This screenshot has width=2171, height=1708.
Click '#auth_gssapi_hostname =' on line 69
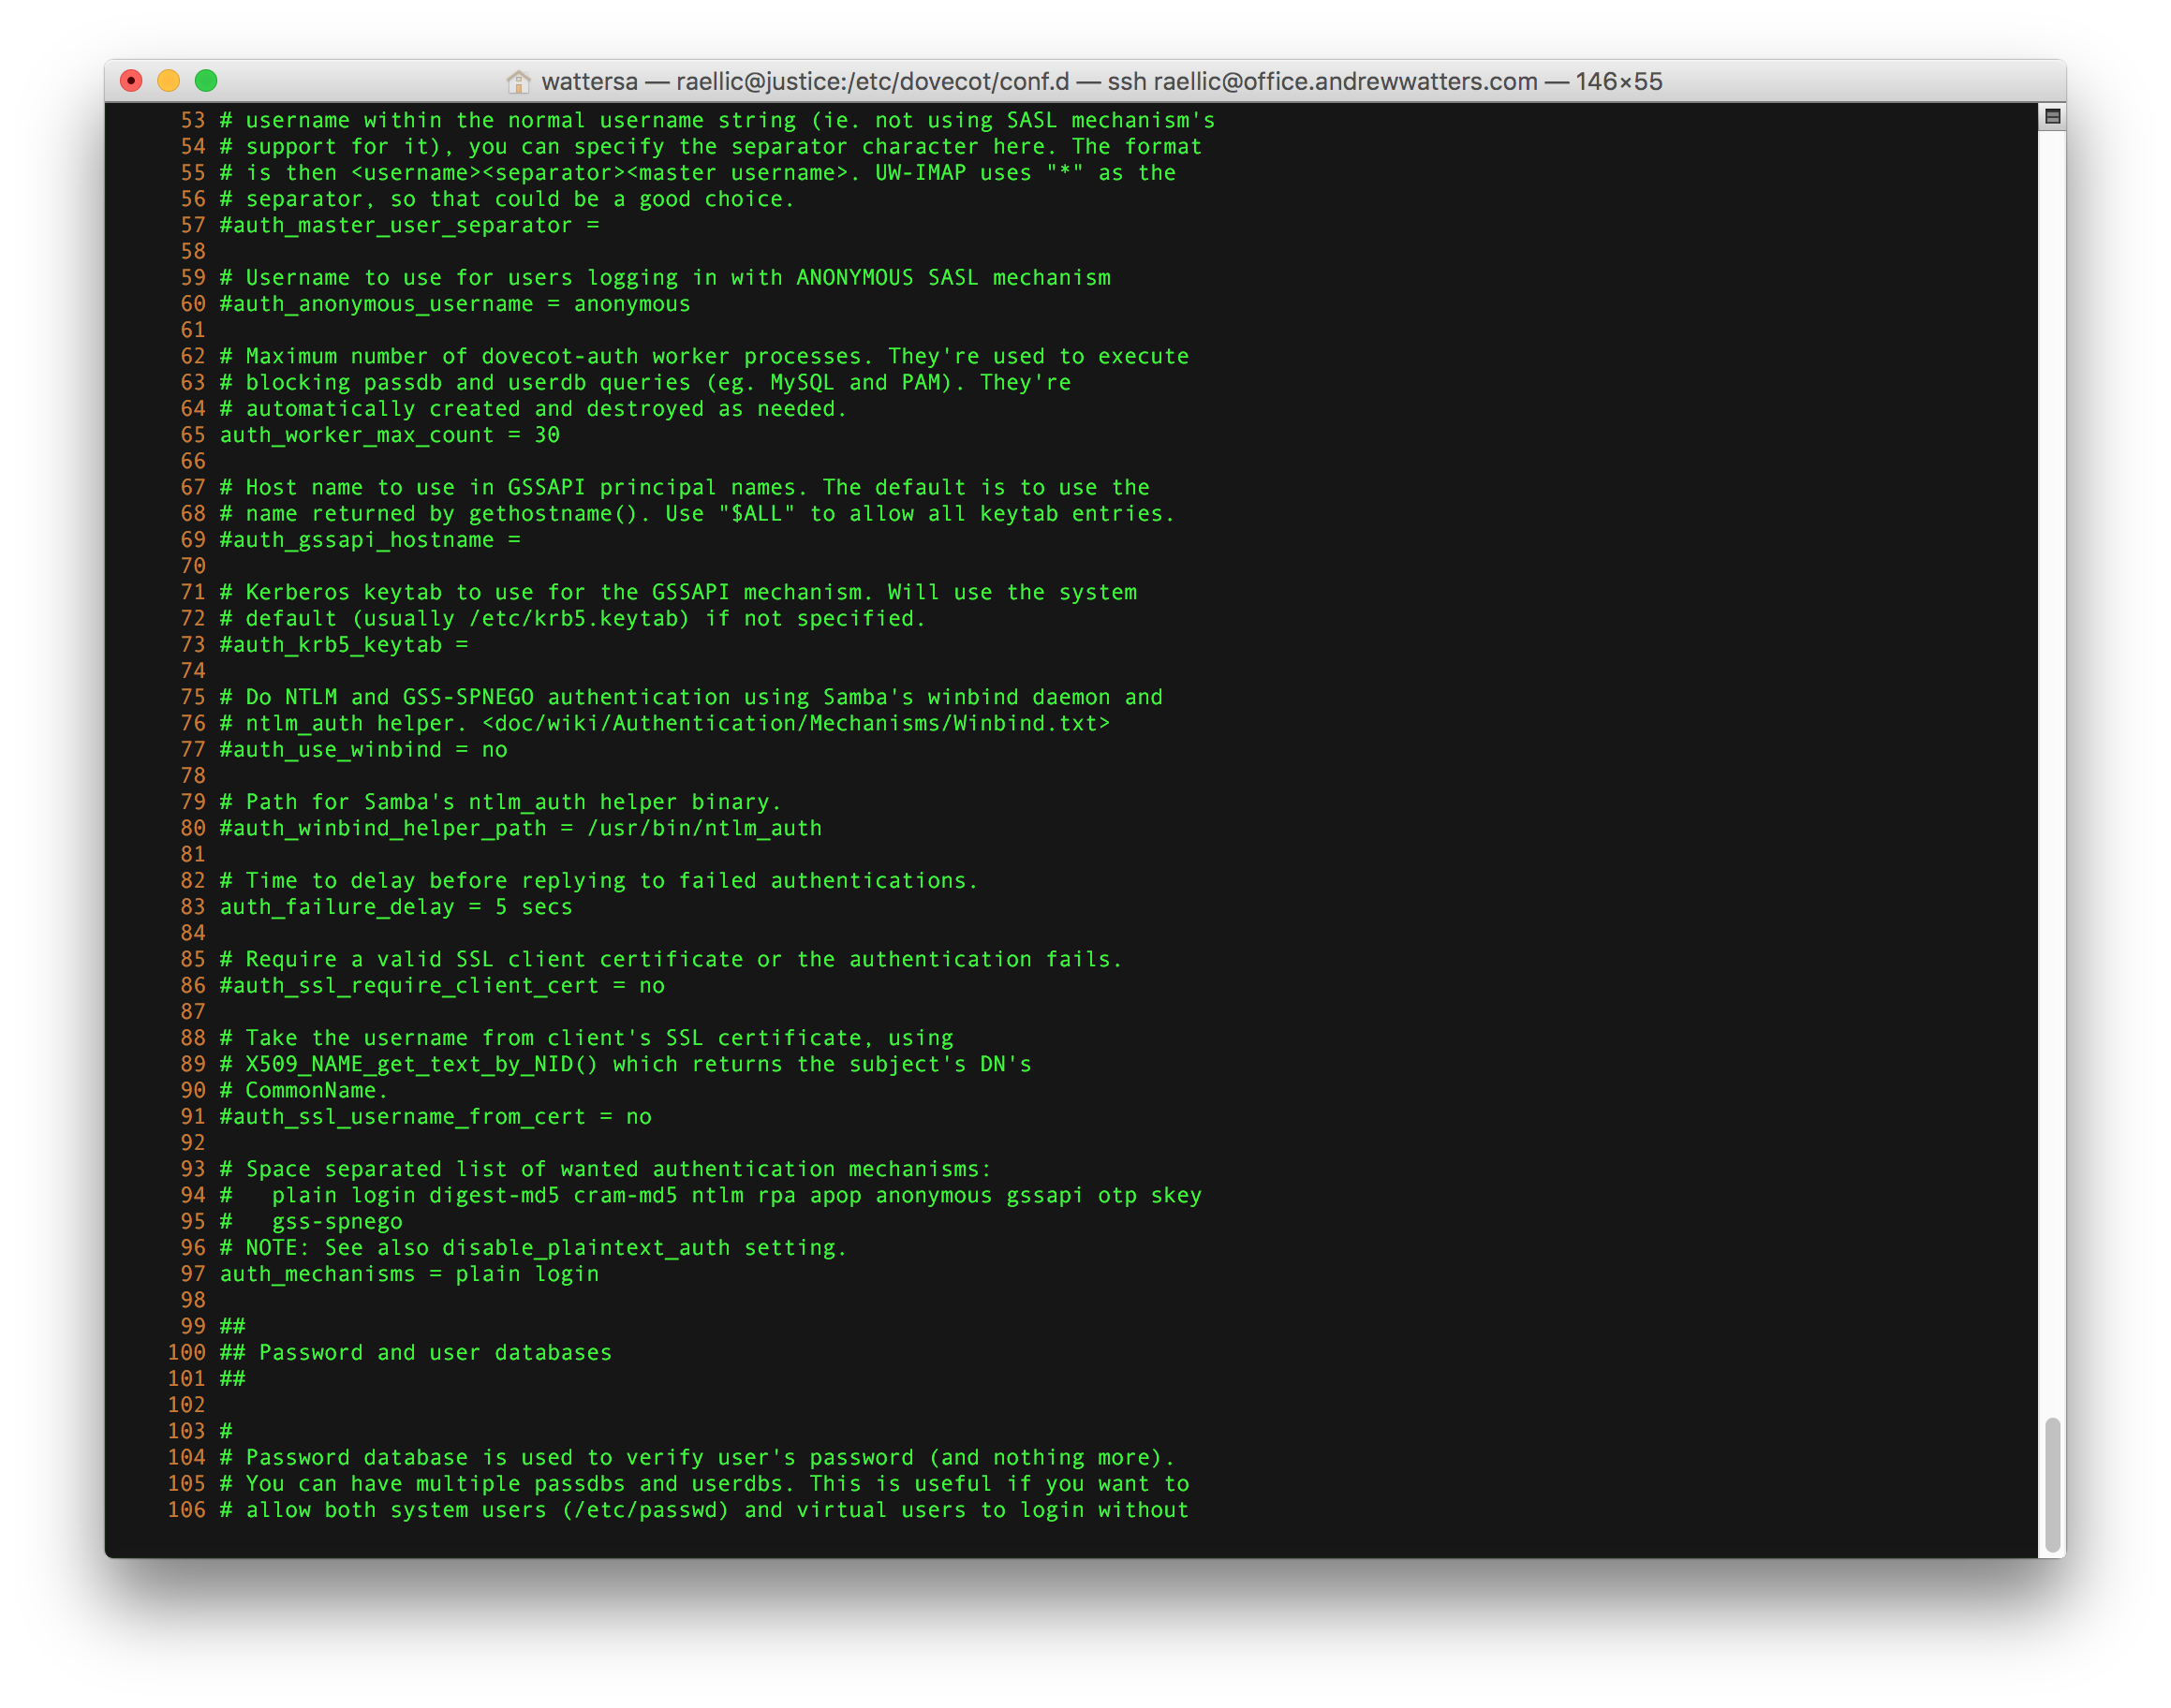[370, 540]
